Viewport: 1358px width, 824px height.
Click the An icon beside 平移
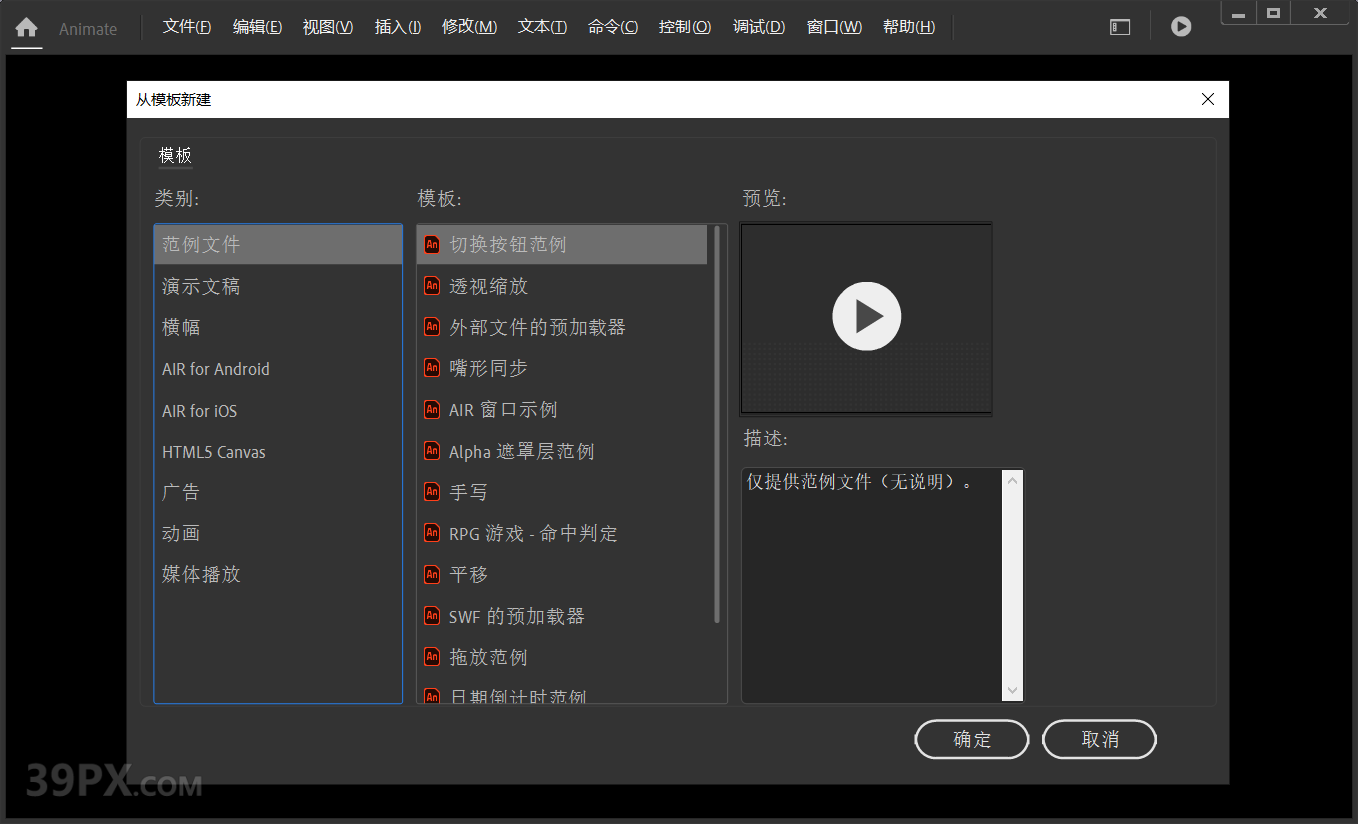point(432,574)
